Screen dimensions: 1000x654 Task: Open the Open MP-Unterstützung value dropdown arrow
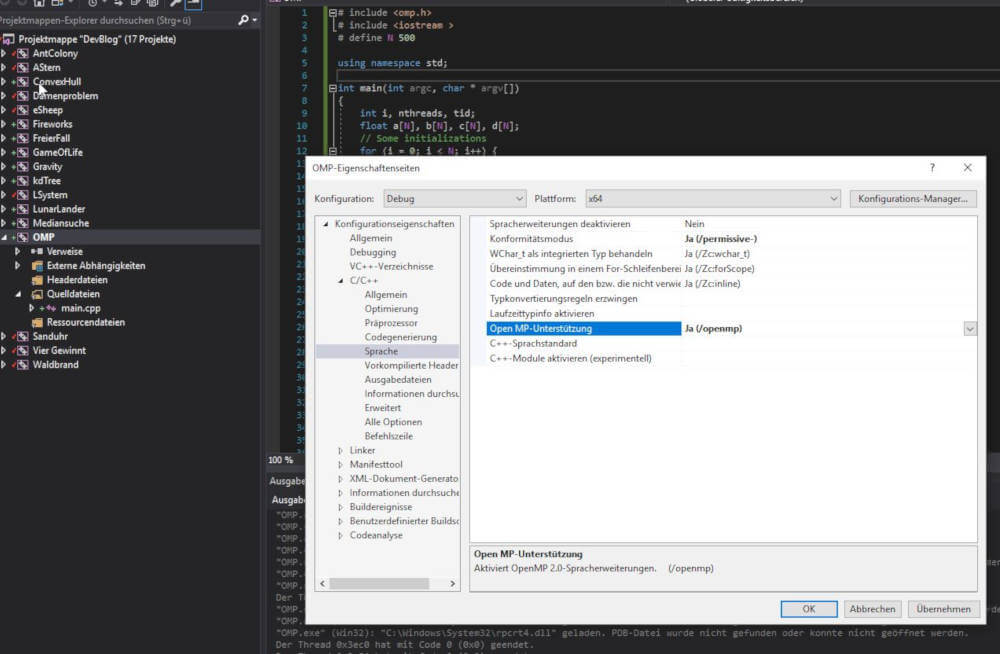tap(969, 329)
